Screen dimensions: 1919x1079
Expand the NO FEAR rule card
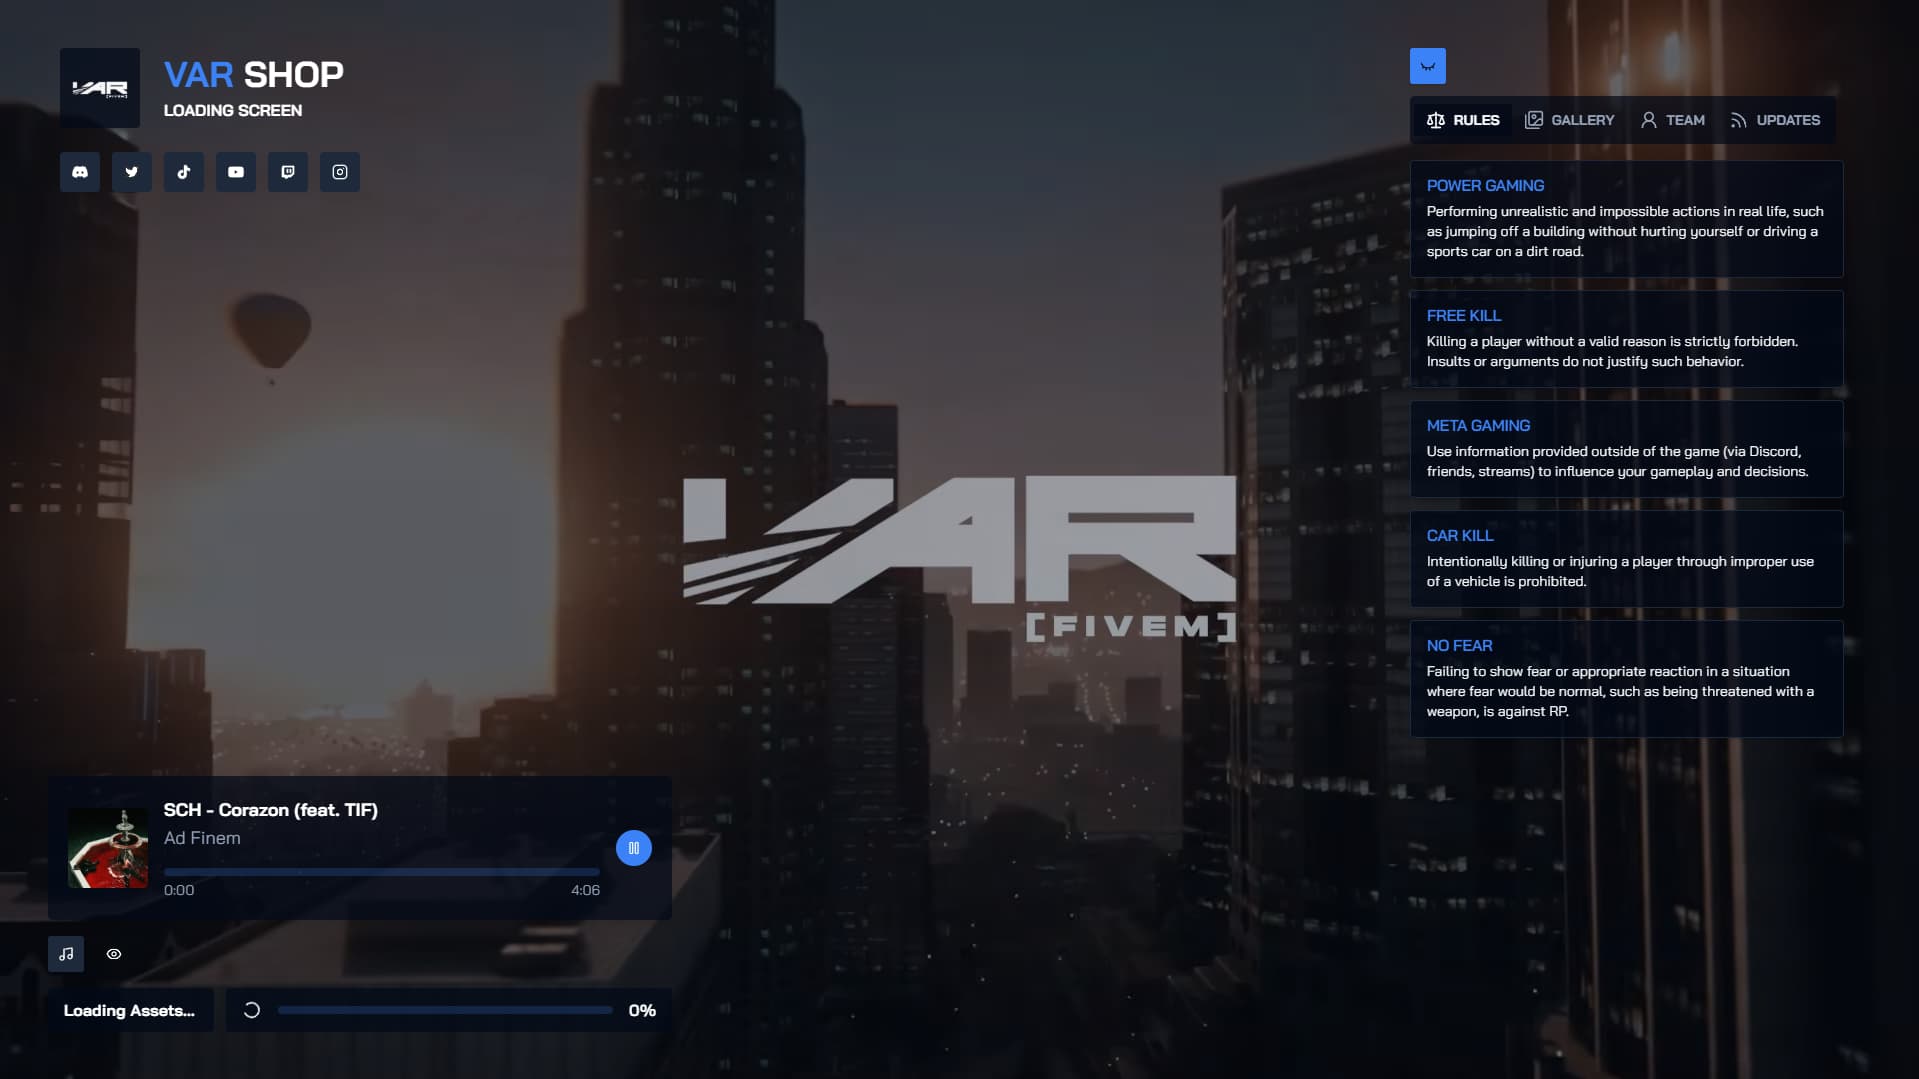pos(1626,679)
